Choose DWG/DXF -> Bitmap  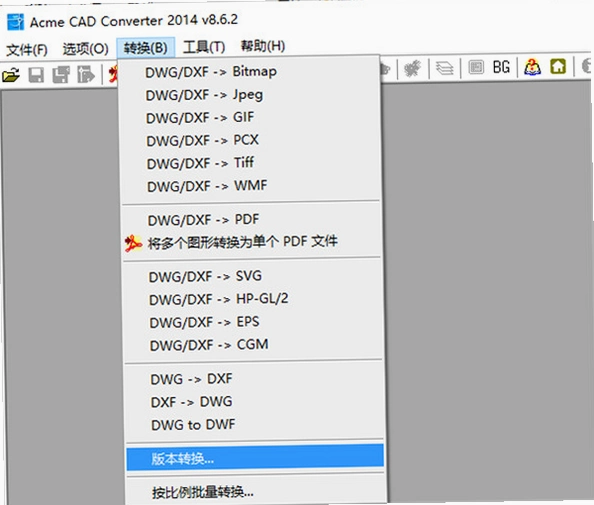point(250,72)
